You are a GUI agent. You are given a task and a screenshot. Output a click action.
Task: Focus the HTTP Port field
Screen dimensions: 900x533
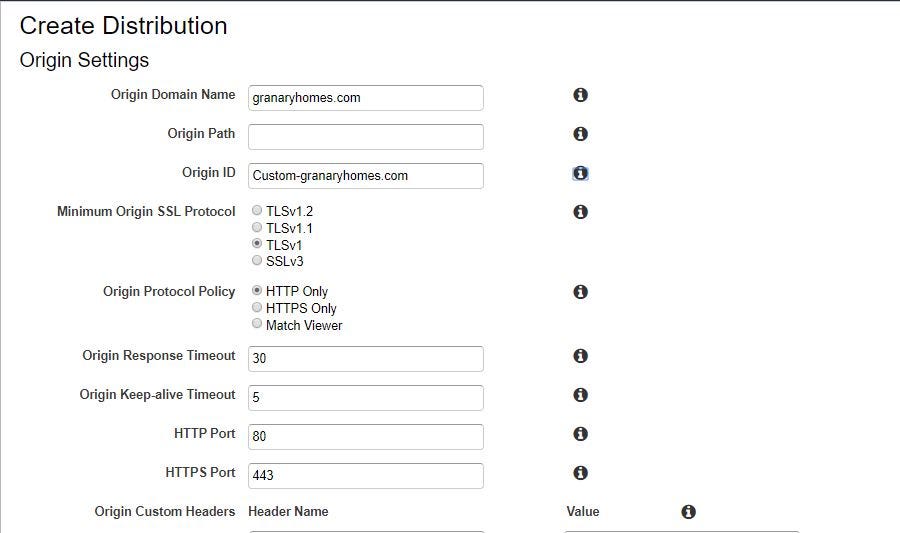366,437
